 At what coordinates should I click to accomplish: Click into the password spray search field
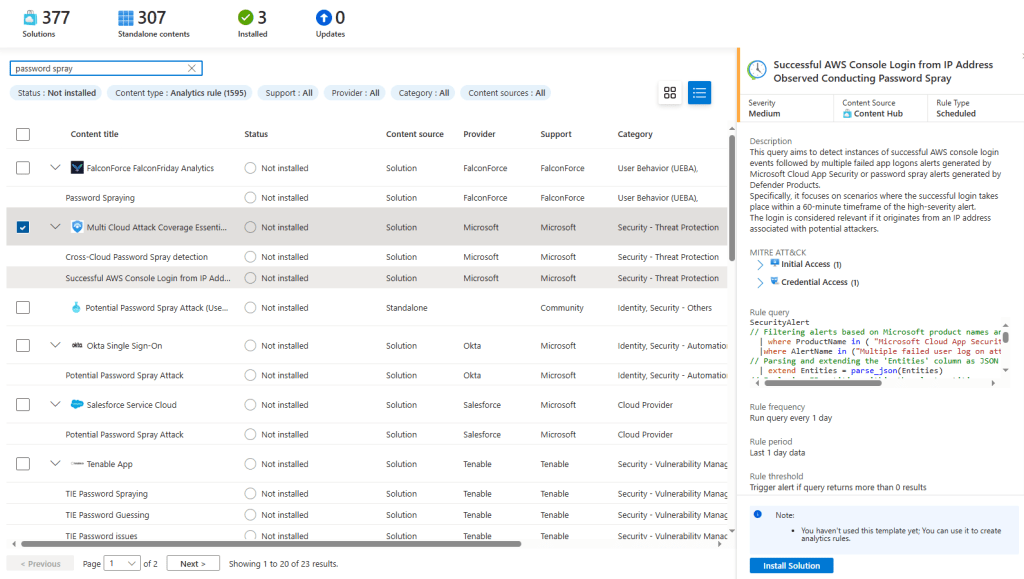pyautogui.click(x=98, y=69)
